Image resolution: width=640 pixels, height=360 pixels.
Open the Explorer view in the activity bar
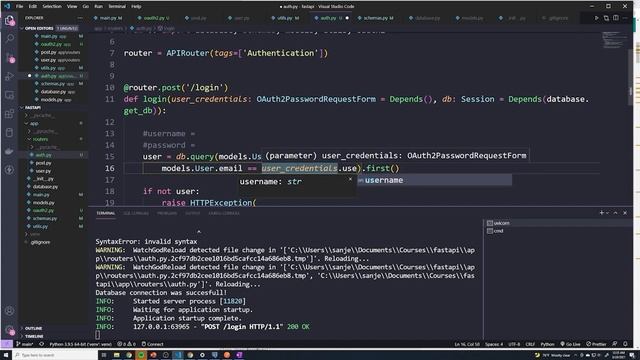point(9,20)
